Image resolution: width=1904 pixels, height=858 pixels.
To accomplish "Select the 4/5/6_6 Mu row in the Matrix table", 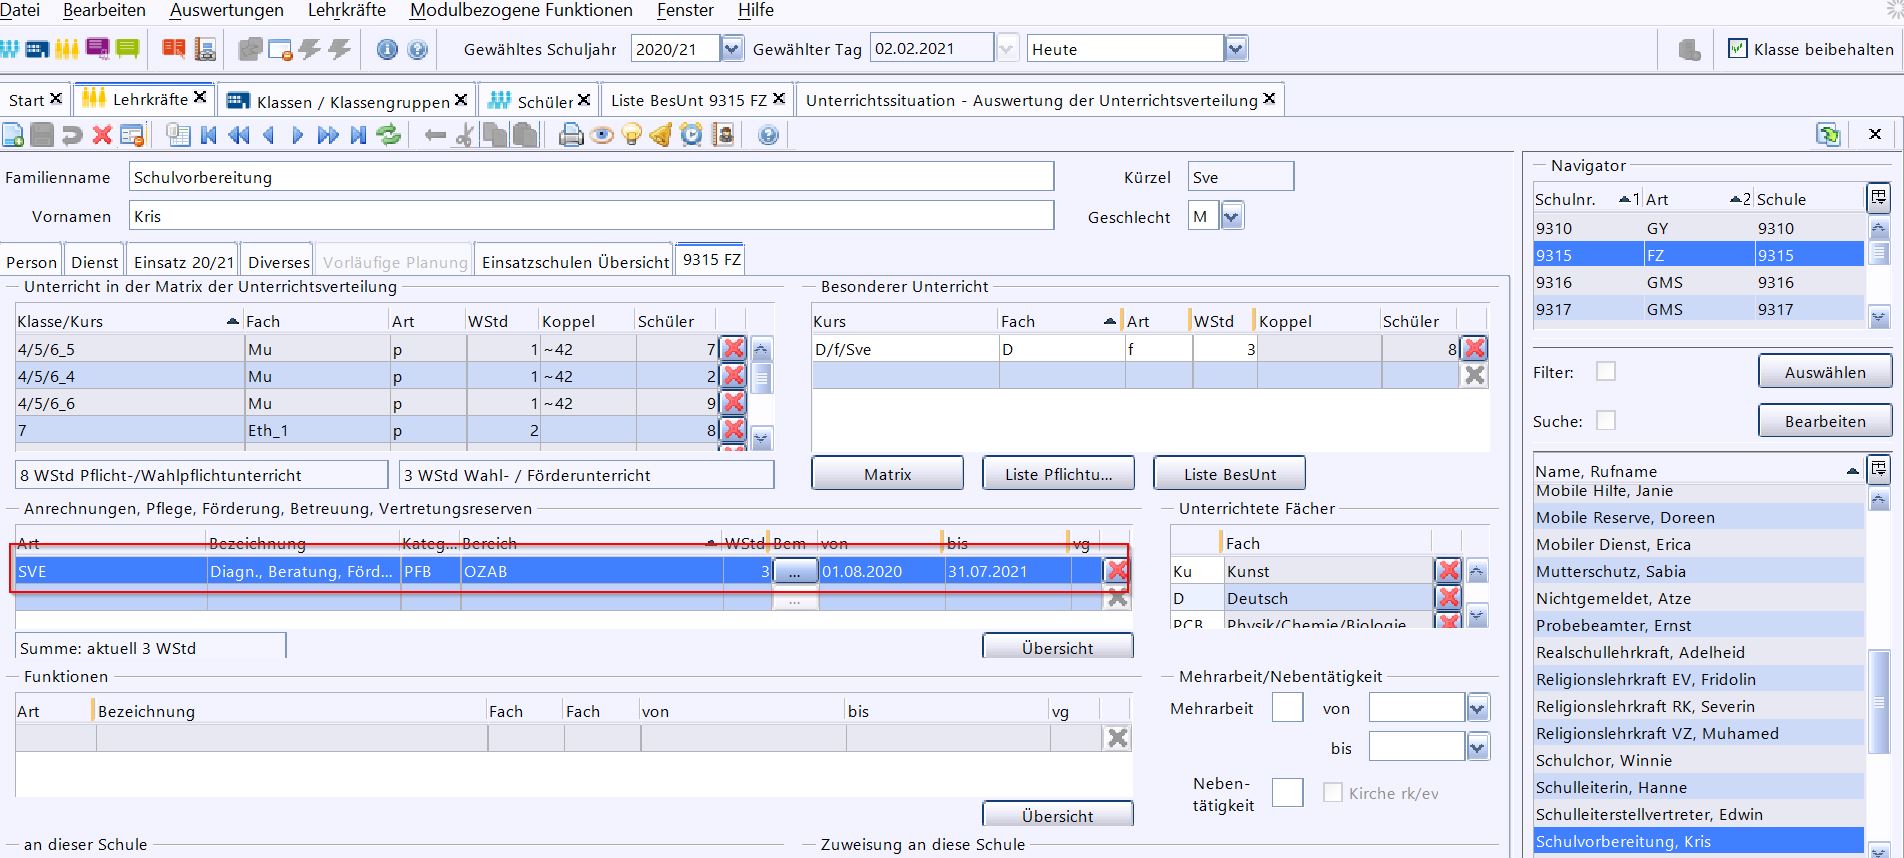I will pyautogui.click(x=366, y=403).
